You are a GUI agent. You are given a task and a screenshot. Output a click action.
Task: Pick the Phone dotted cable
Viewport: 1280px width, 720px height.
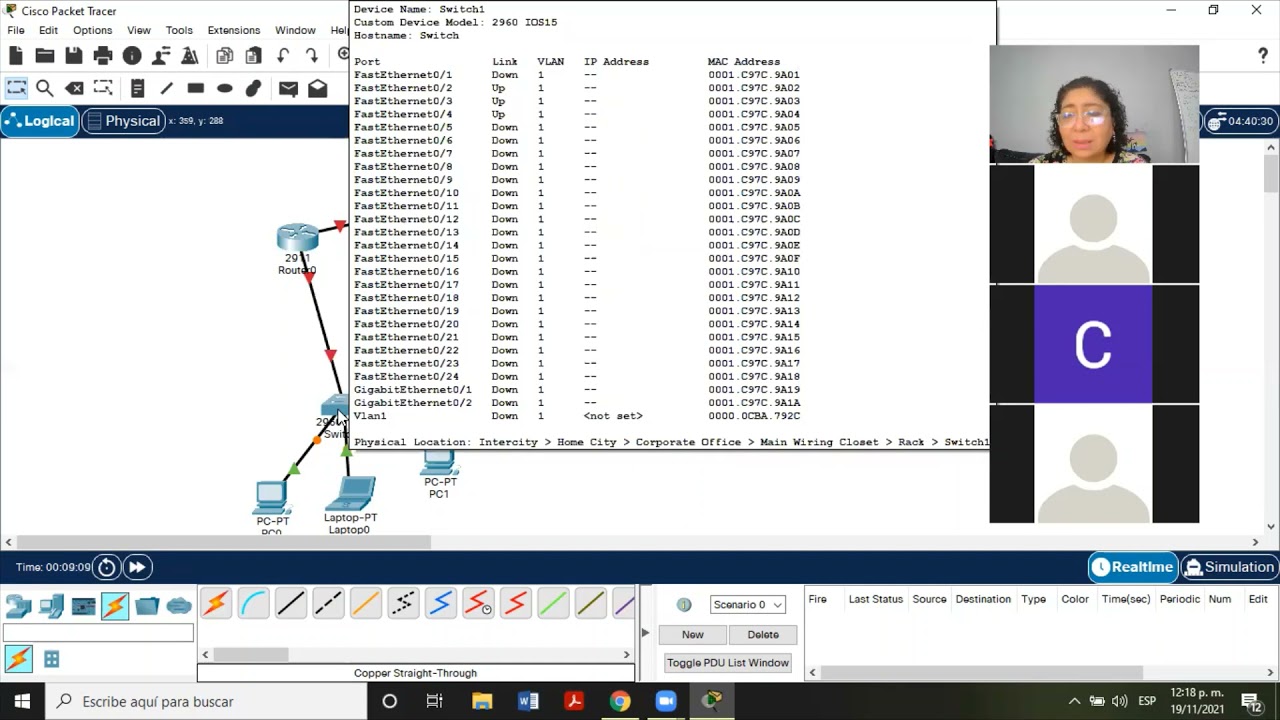click(x=403, y=604)
